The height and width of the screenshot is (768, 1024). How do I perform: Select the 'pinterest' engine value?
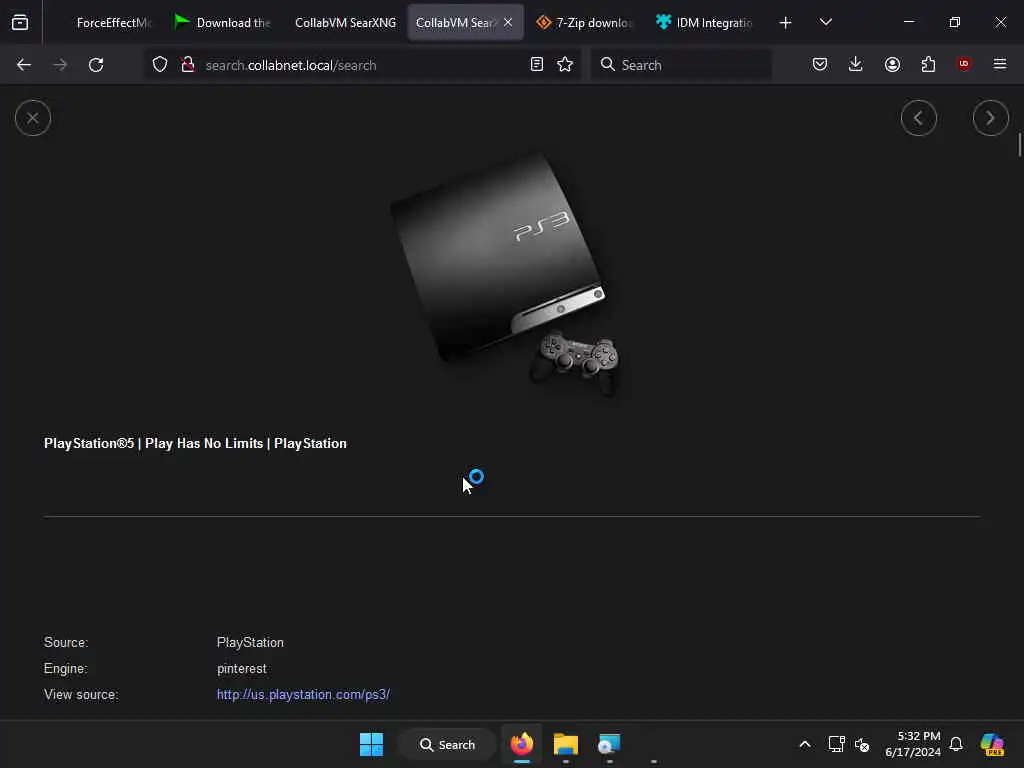242,669
